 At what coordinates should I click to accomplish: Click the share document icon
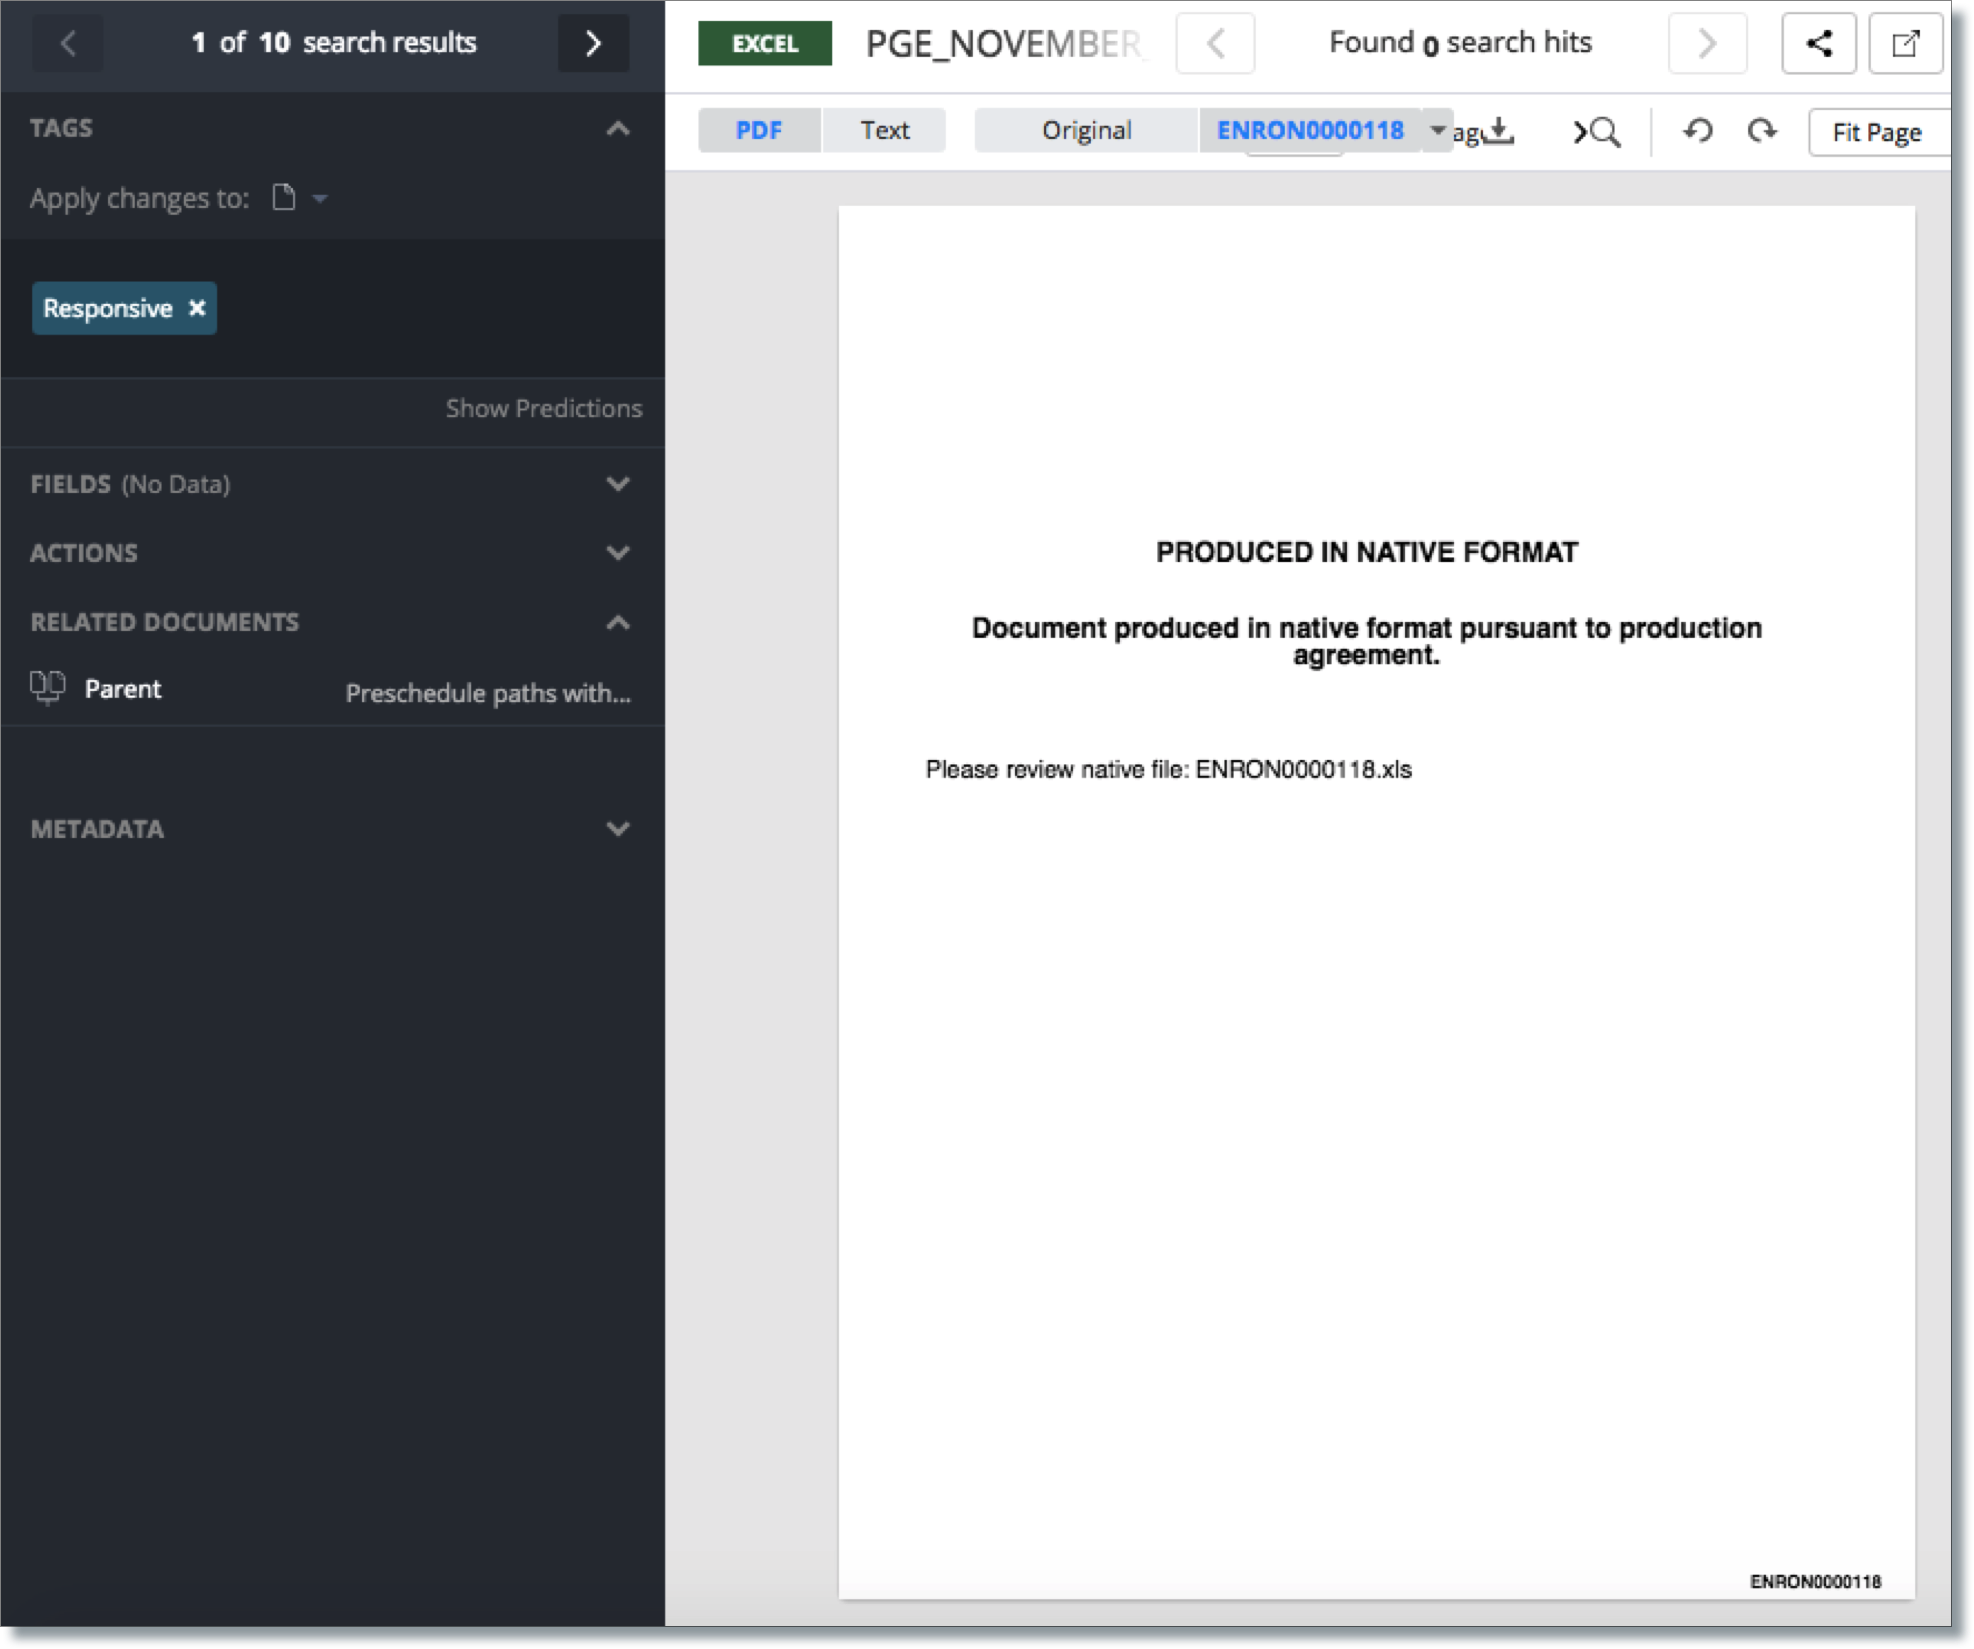[x=1818, y=43]
